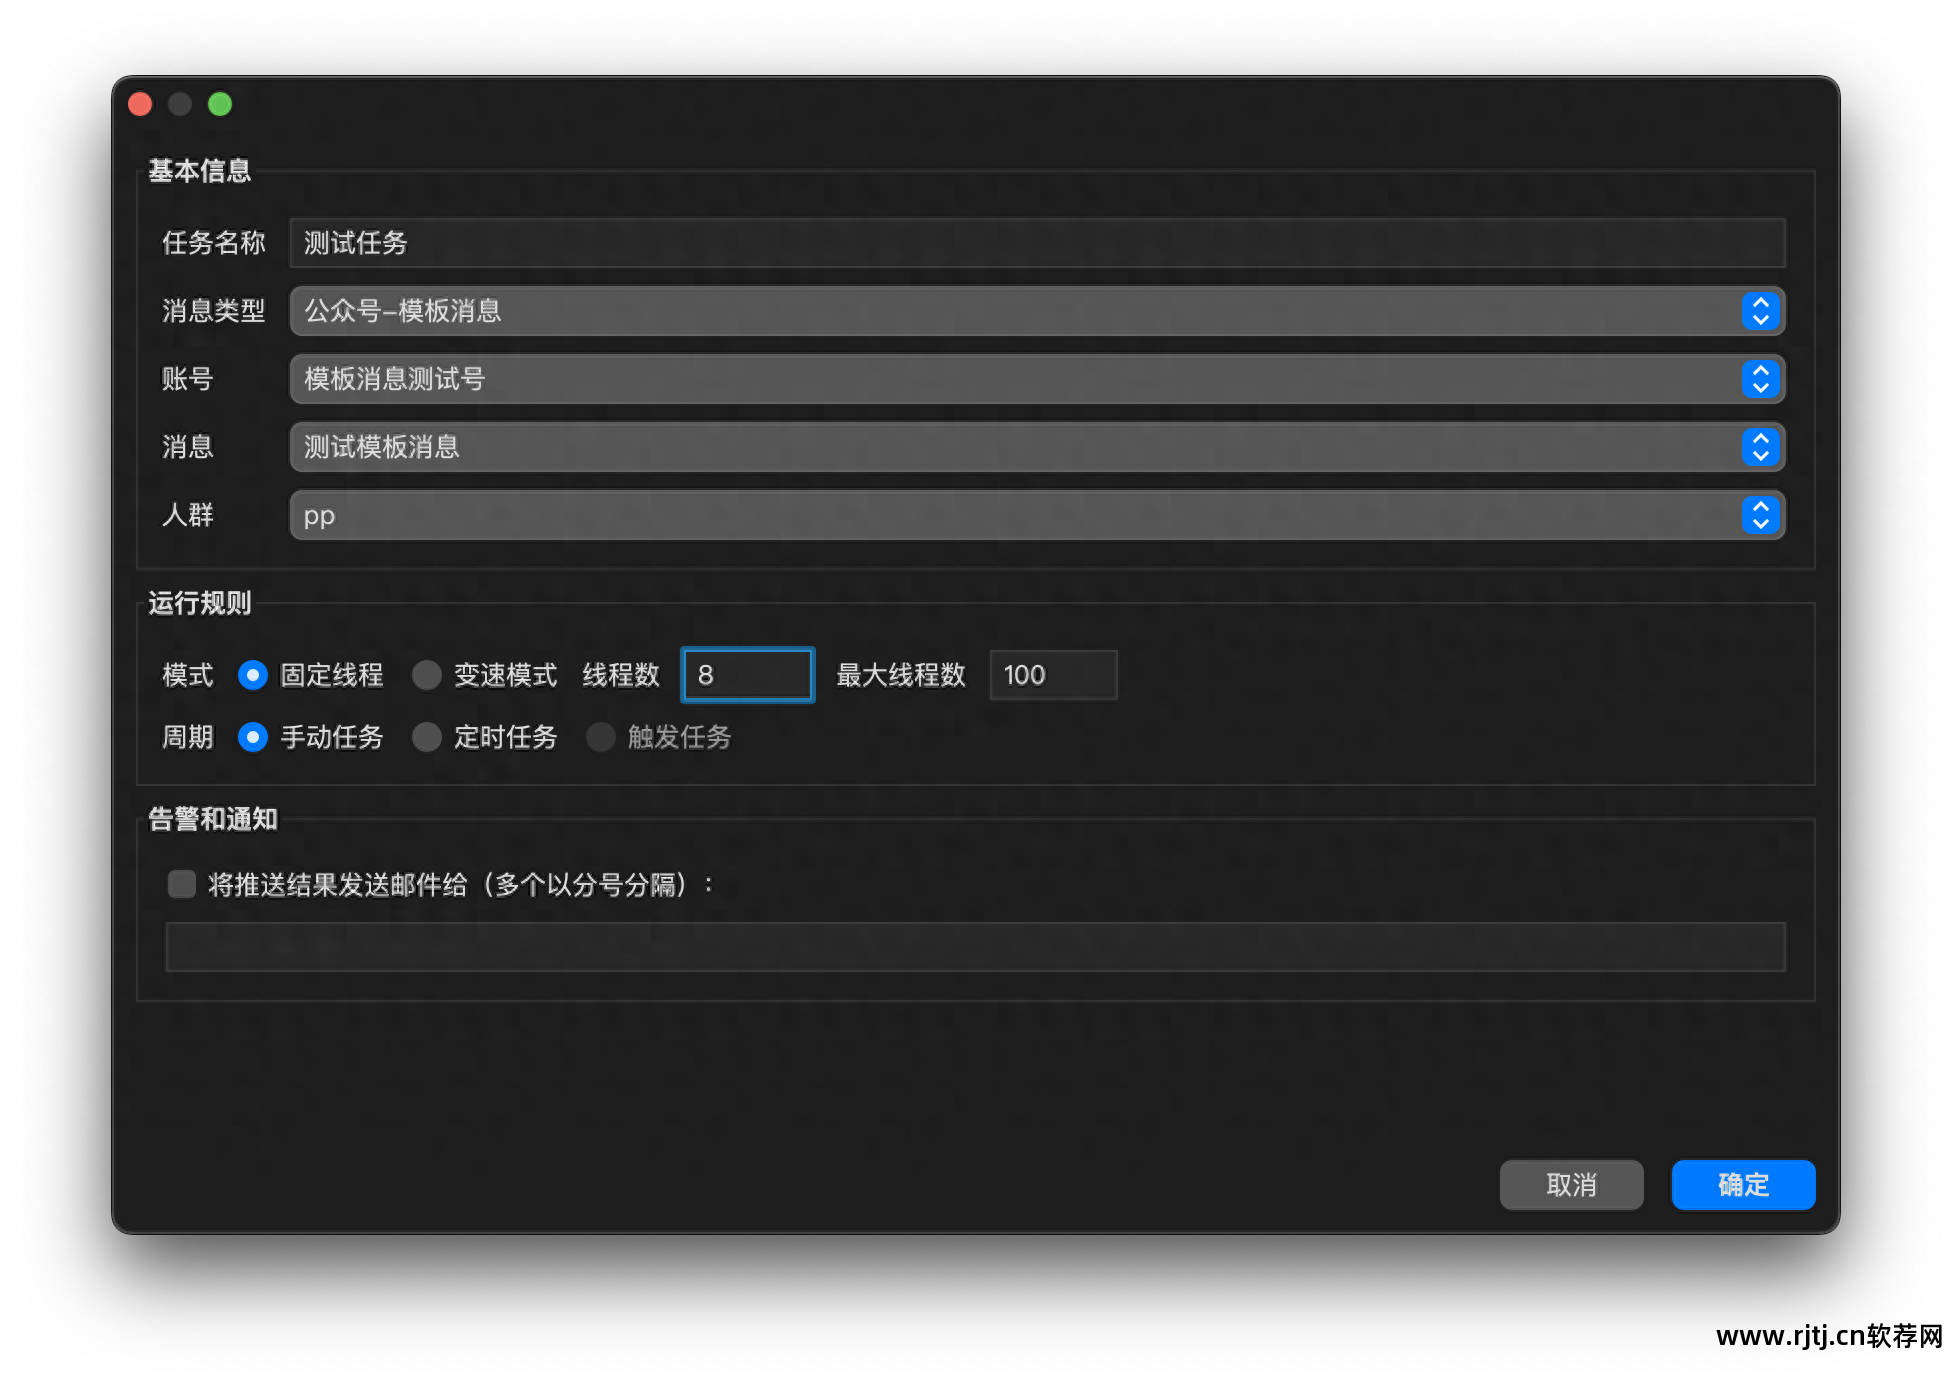Image resolution: width=1952 pixels, height=1382 pixels.
Task: Open the 人群 dropdown showing pp
Action: click(x=1037, y=515)
